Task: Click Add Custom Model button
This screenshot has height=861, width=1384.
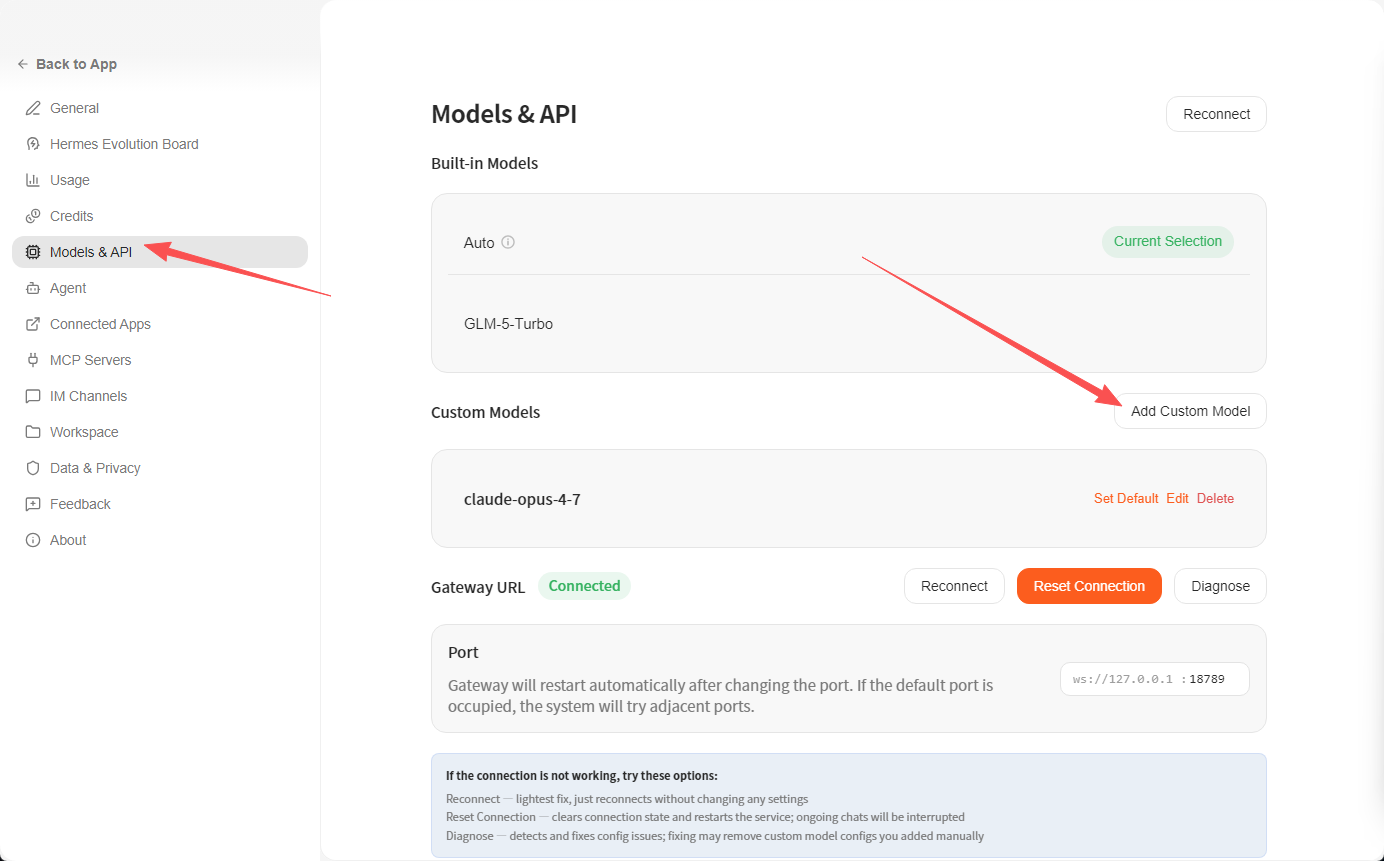Action: (x=1190, y=411)
